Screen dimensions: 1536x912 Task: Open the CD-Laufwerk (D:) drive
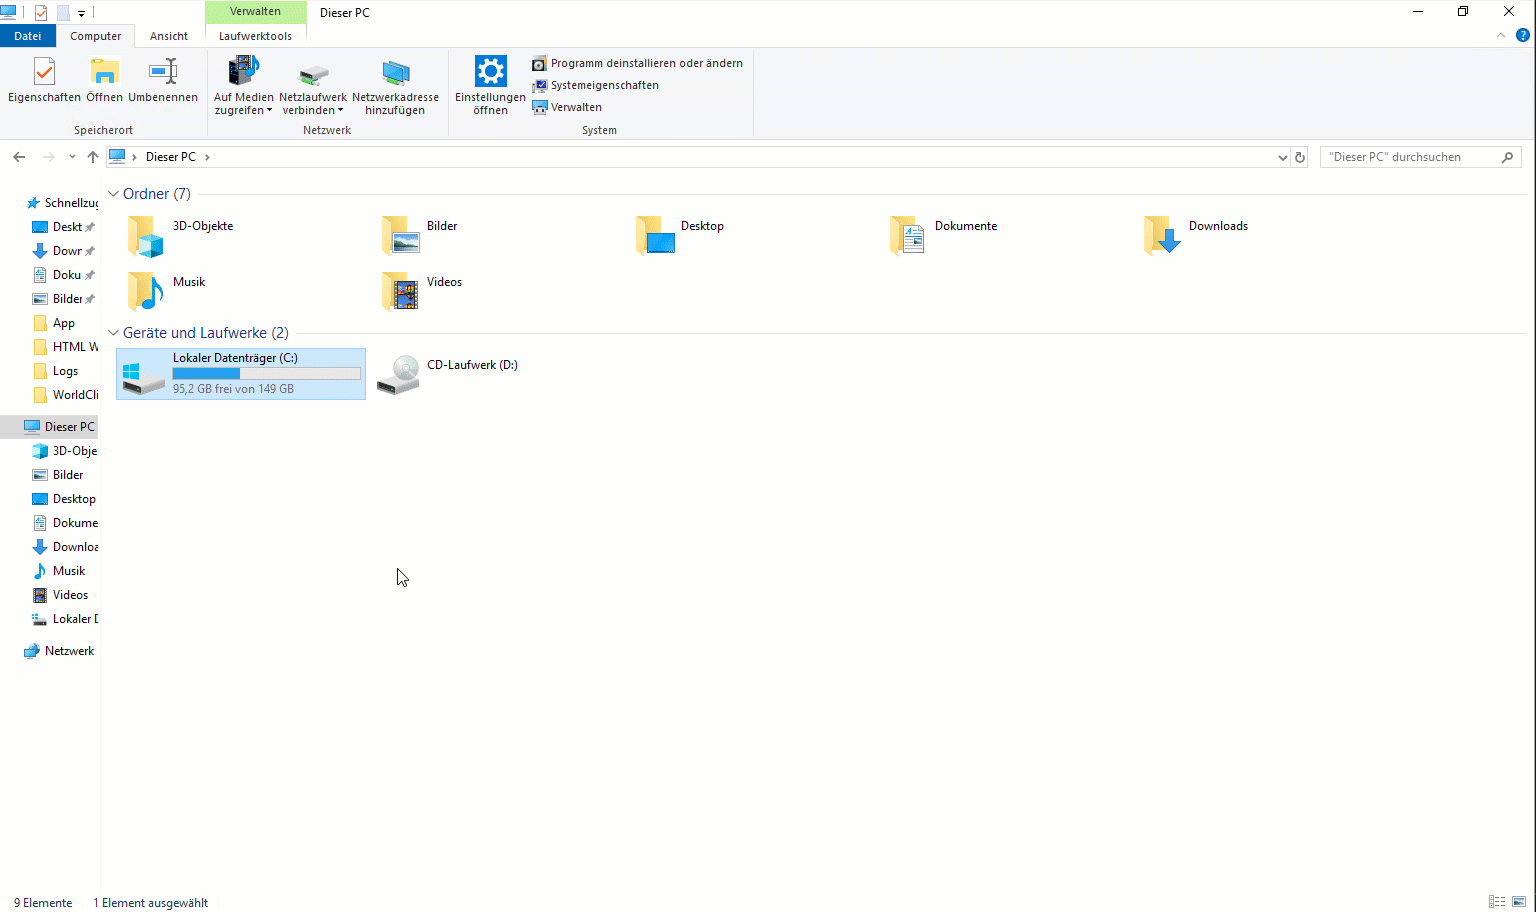(x=399, y=374)
